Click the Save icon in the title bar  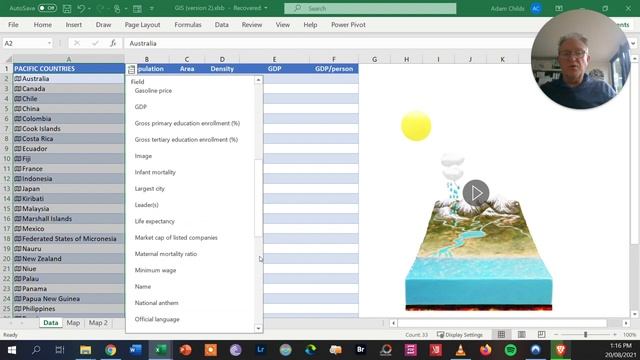[x=67, y=8]
